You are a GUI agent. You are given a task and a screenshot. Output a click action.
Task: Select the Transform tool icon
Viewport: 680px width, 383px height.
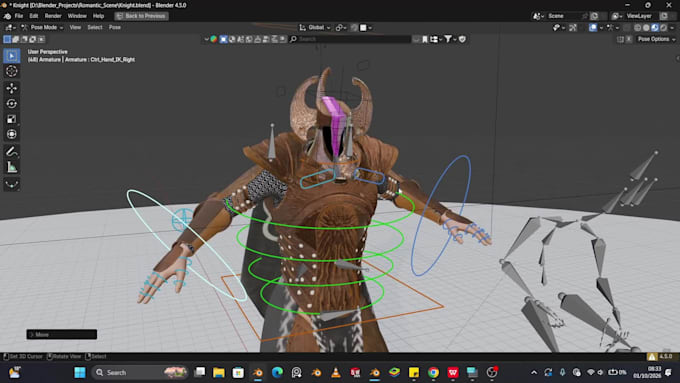(x=12, y=134)
